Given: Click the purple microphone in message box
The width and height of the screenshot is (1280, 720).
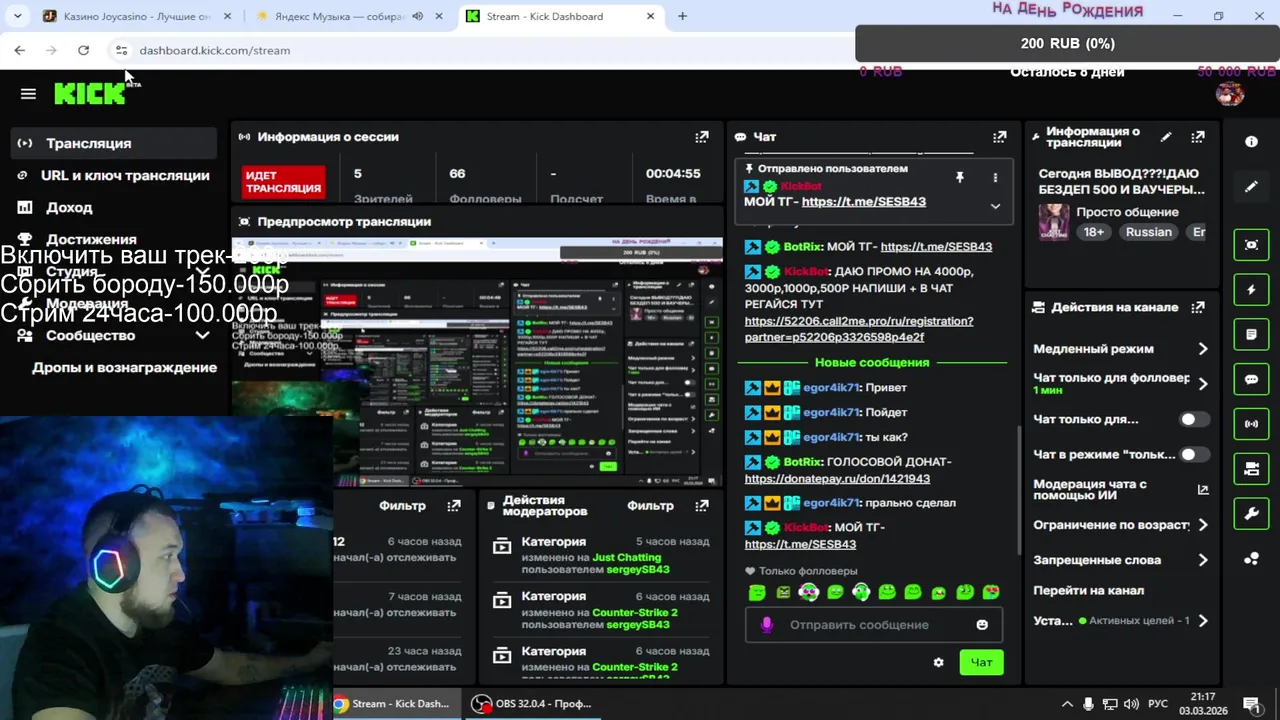Looking at the screenshot, I should tap(767, 625).
